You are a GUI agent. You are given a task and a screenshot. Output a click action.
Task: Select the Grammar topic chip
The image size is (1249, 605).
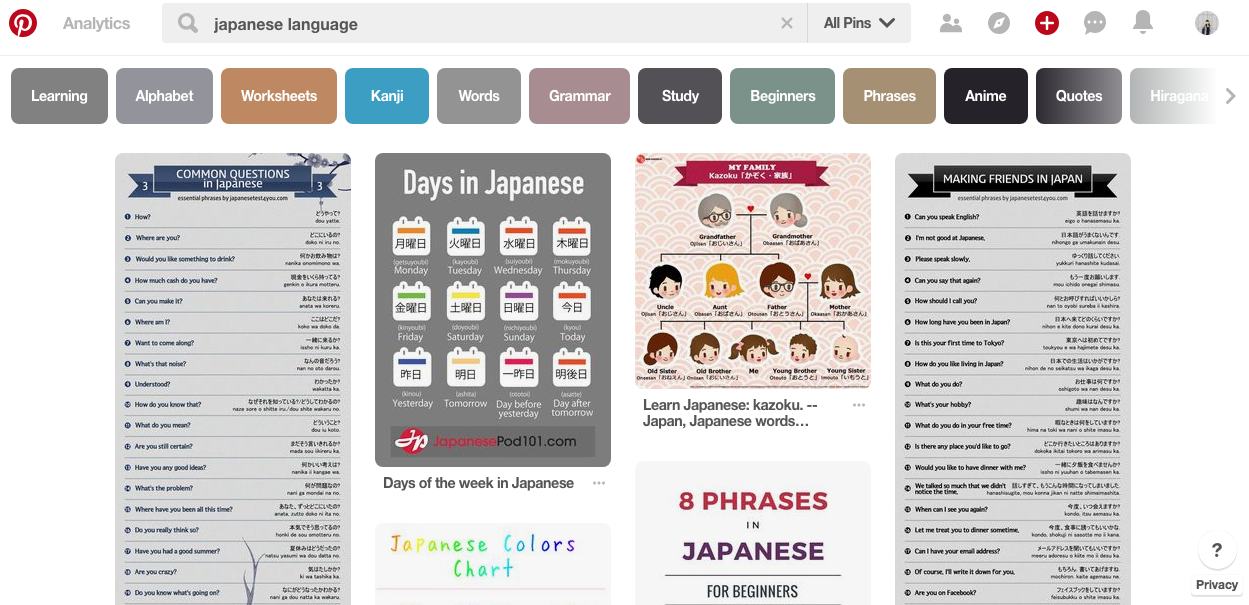tap(579, 96)
